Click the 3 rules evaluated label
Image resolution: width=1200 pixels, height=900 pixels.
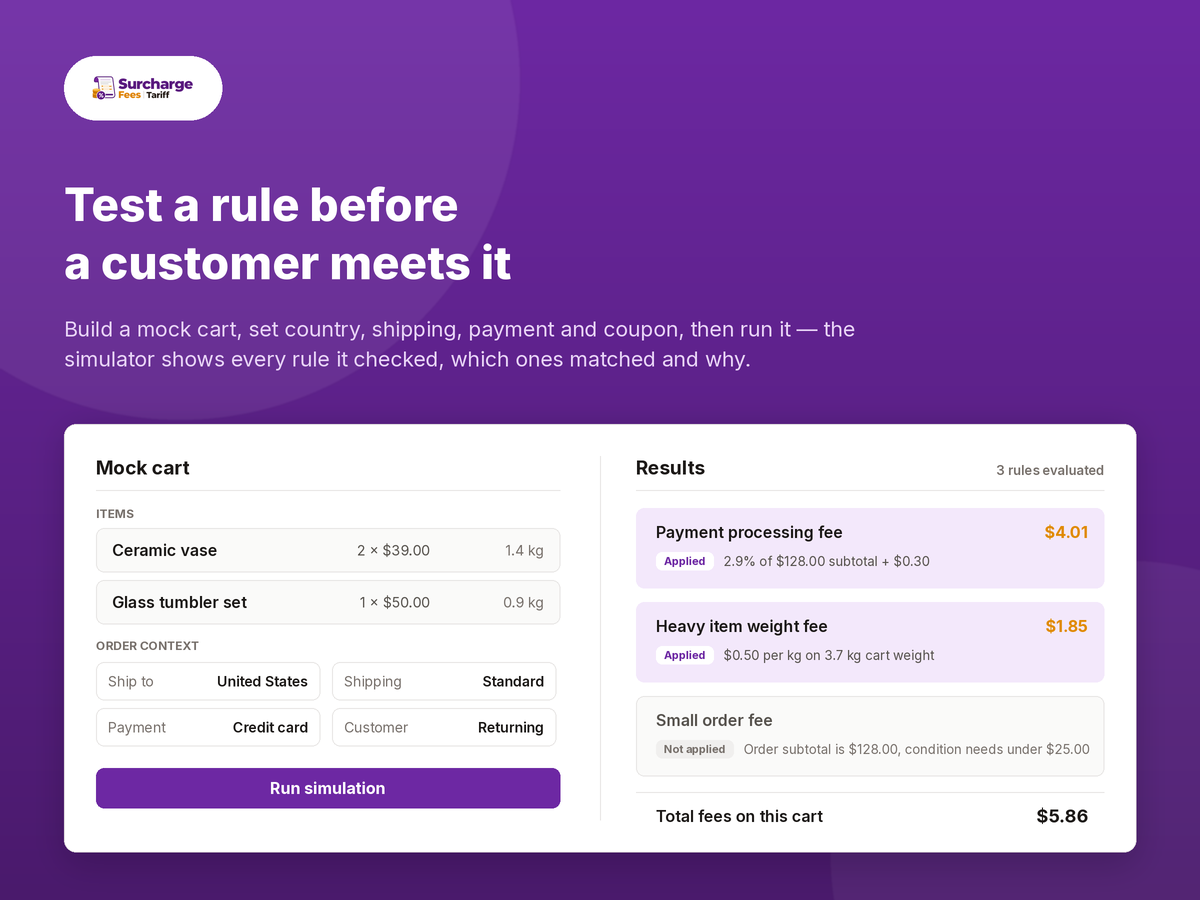[x=1050, y=470]
